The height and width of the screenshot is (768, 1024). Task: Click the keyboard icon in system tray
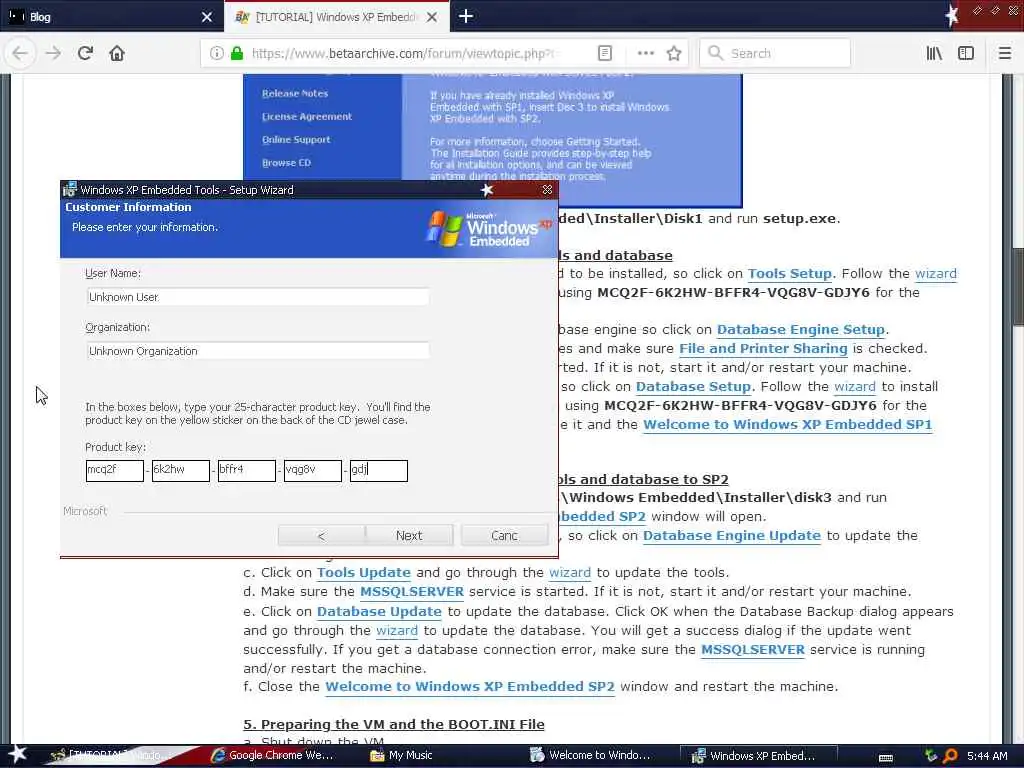click(886, 756)
